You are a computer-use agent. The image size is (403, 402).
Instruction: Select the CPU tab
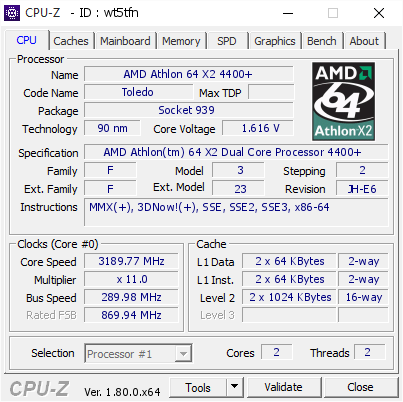coord(27,40)
